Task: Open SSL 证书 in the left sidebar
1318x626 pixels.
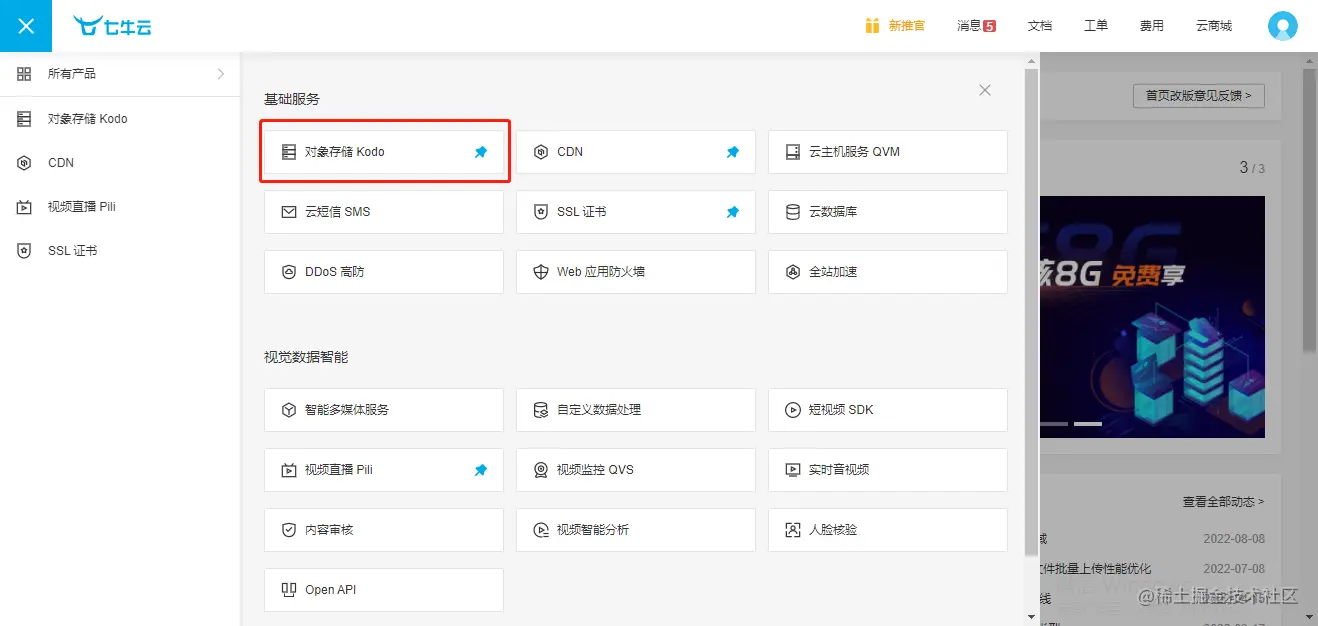Action: coord(72,251)
